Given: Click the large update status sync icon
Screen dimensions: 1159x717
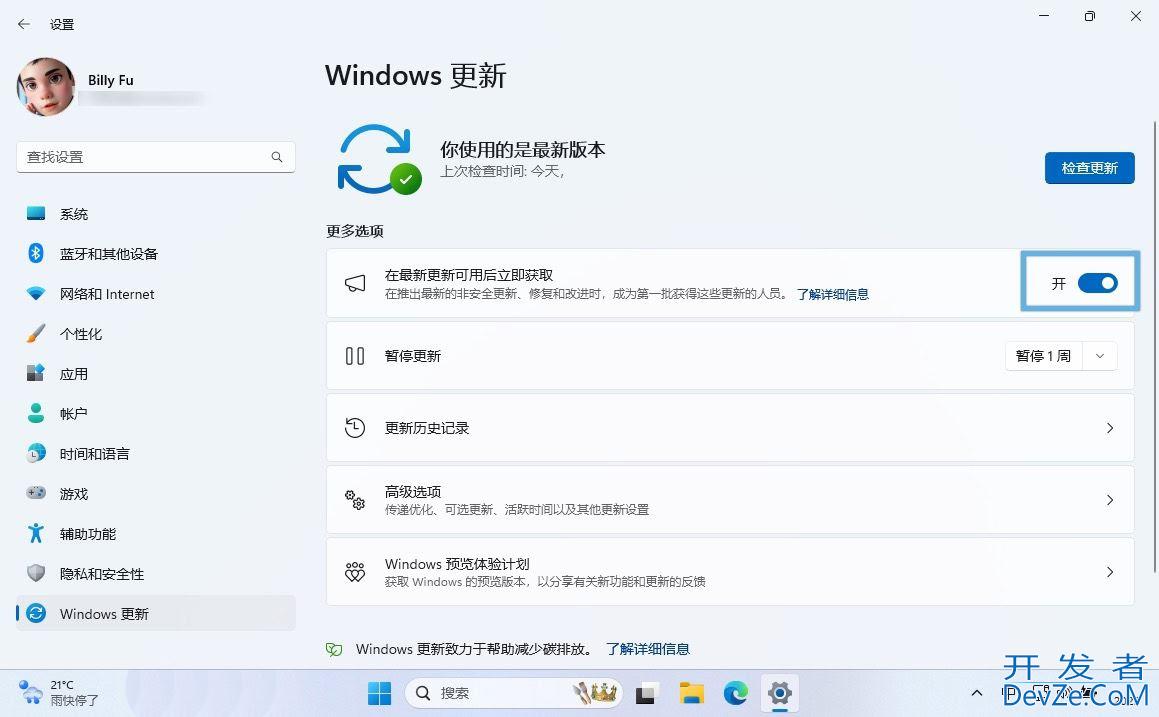Looking at the screenshot, I should pos(378,159).
